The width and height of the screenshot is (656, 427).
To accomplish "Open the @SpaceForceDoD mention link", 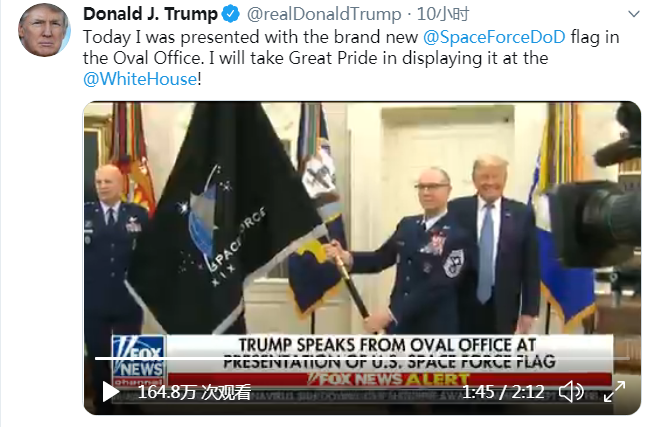I will [494, 37].
